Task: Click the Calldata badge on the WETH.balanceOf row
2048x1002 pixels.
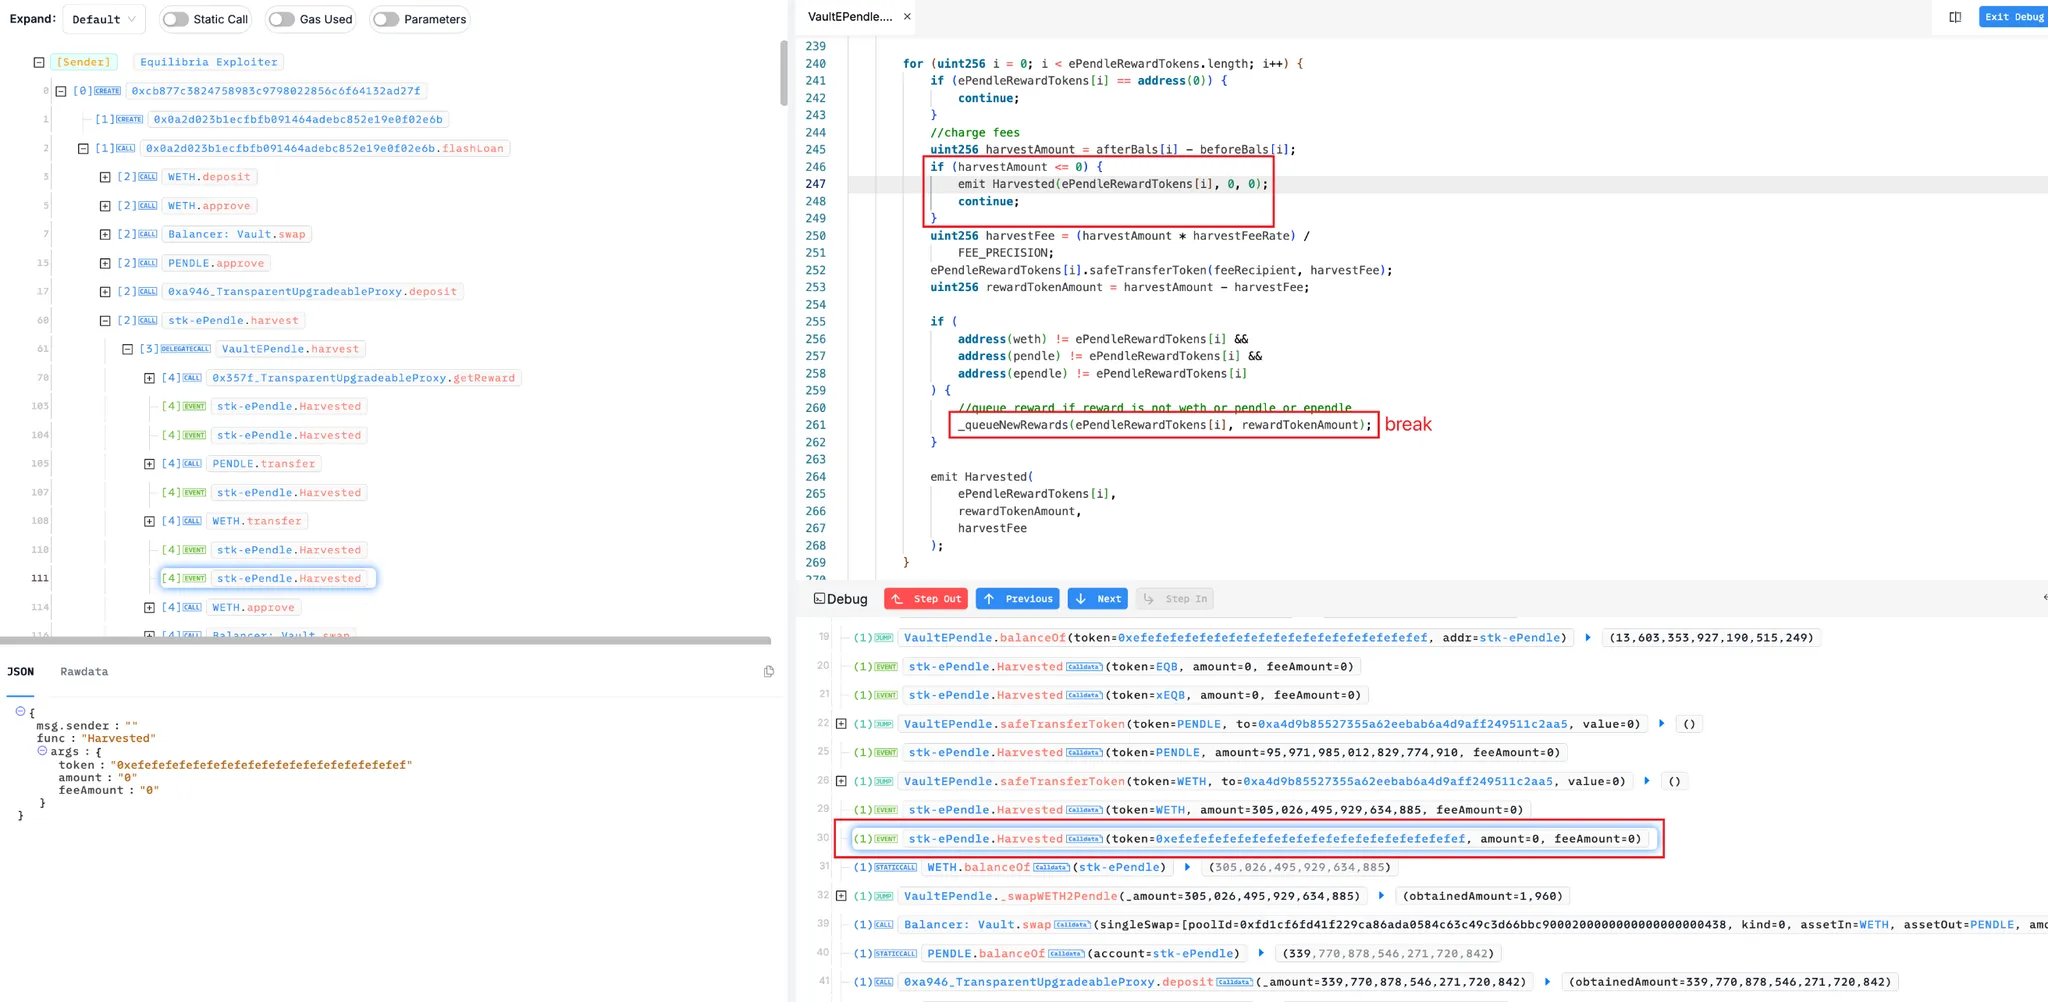Action: click(x=1051, y=868)
